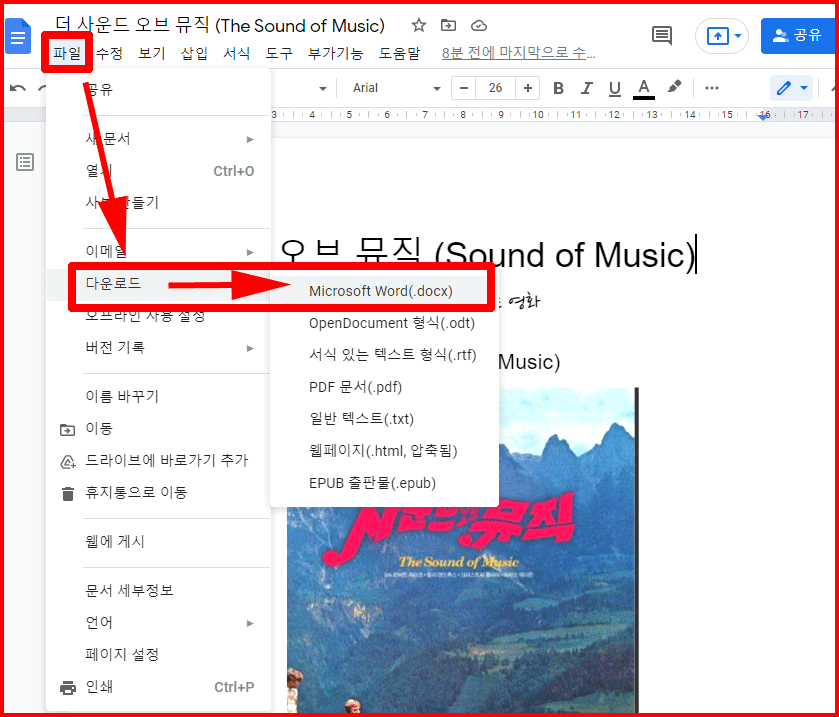
Task: Open the 파일 menu
Action: click(x=67, y=53)
